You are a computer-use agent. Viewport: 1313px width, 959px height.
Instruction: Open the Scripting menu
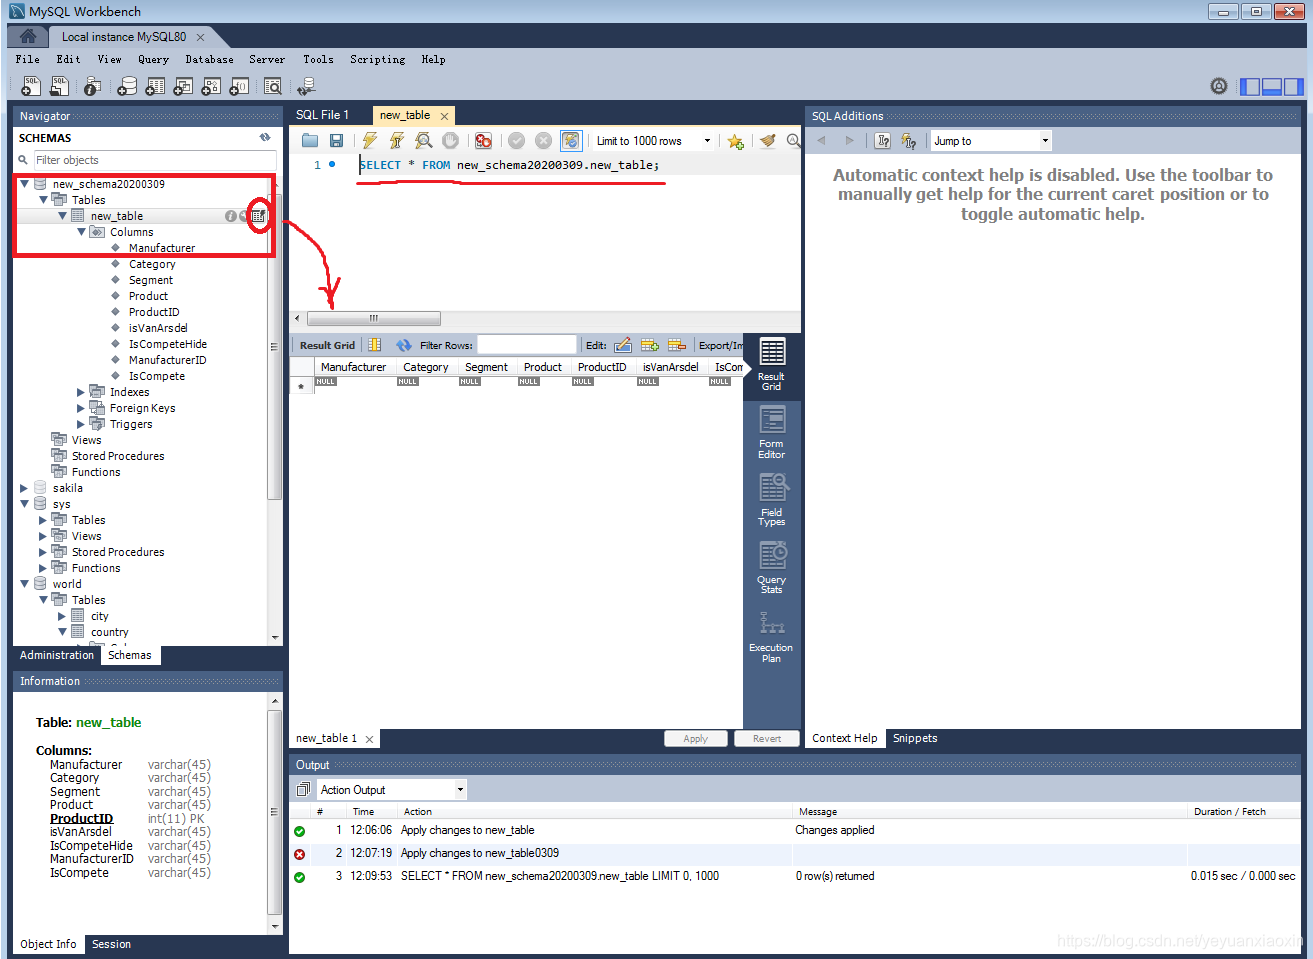tap(377, 60)
